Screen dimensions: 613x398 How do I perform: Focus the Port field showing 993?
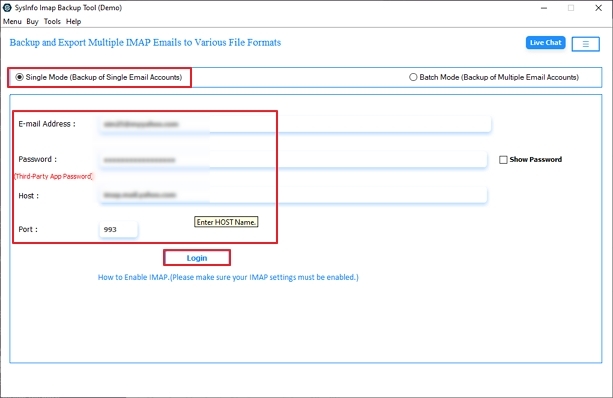point(118,229)
